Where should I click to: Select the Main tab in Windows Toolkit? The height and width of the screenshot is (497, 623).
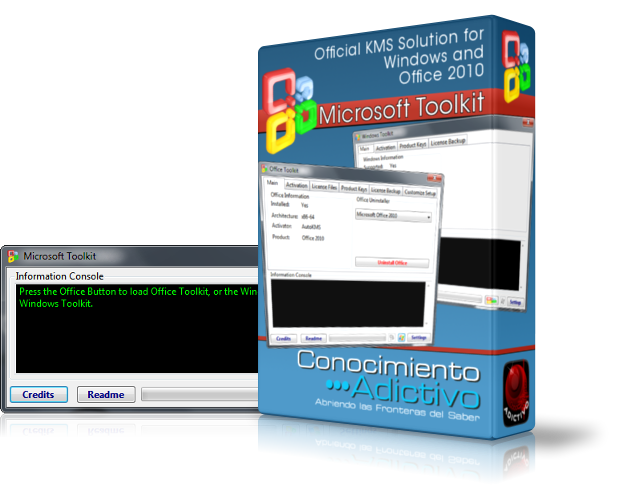[x=364, y=149]
